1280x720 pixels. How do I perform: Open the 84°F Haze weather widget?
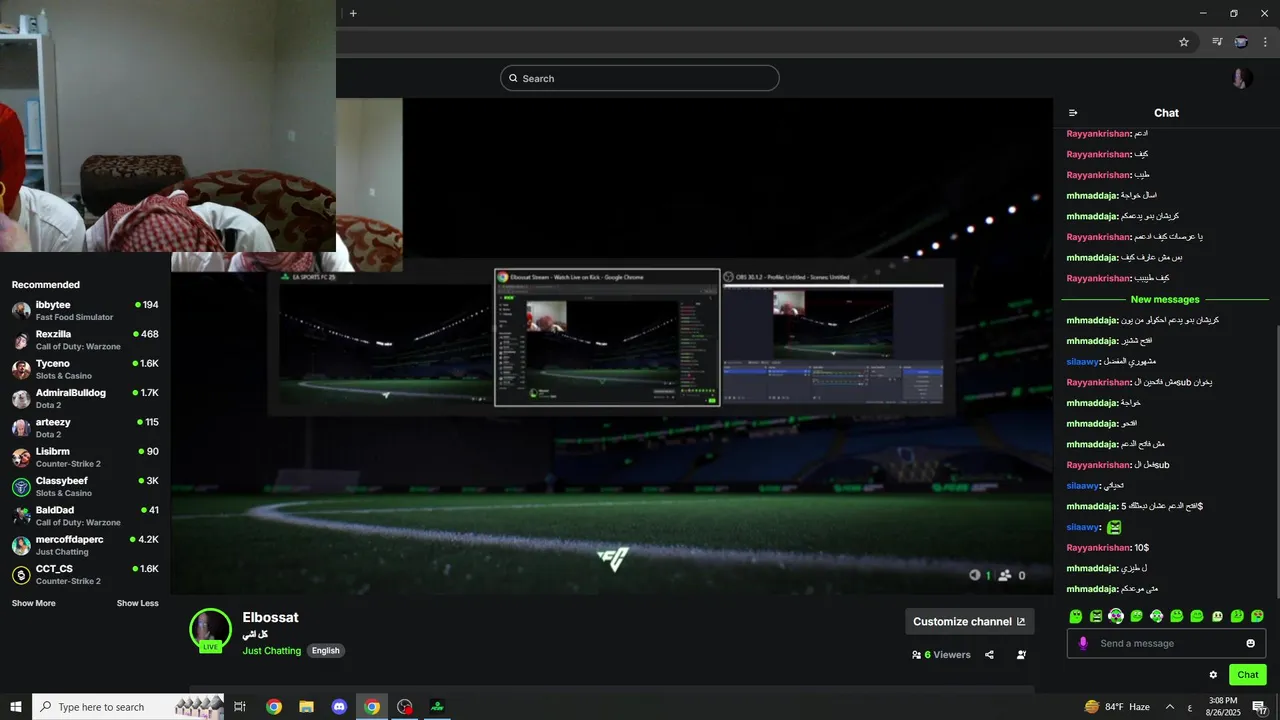pyautogui.click(x=1117, y=707)
